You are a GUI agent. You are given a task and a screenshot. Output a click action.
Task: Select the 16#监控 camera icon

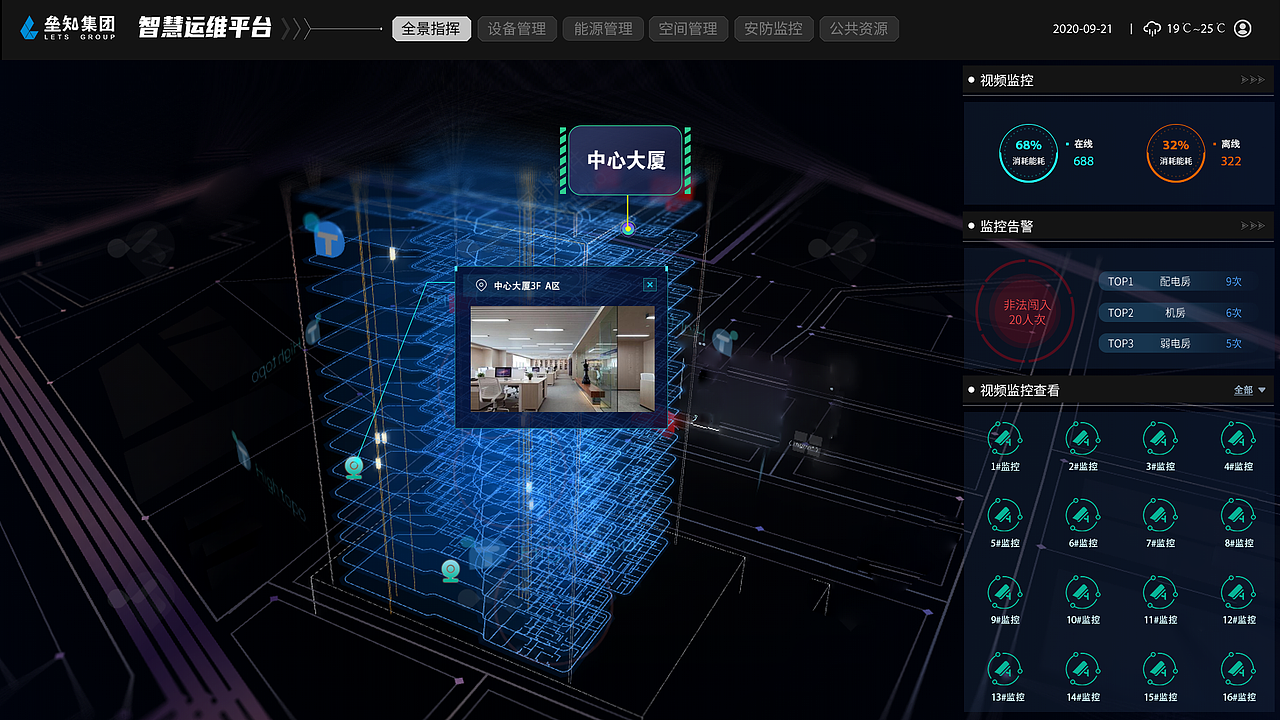[x=1238, y=671]
